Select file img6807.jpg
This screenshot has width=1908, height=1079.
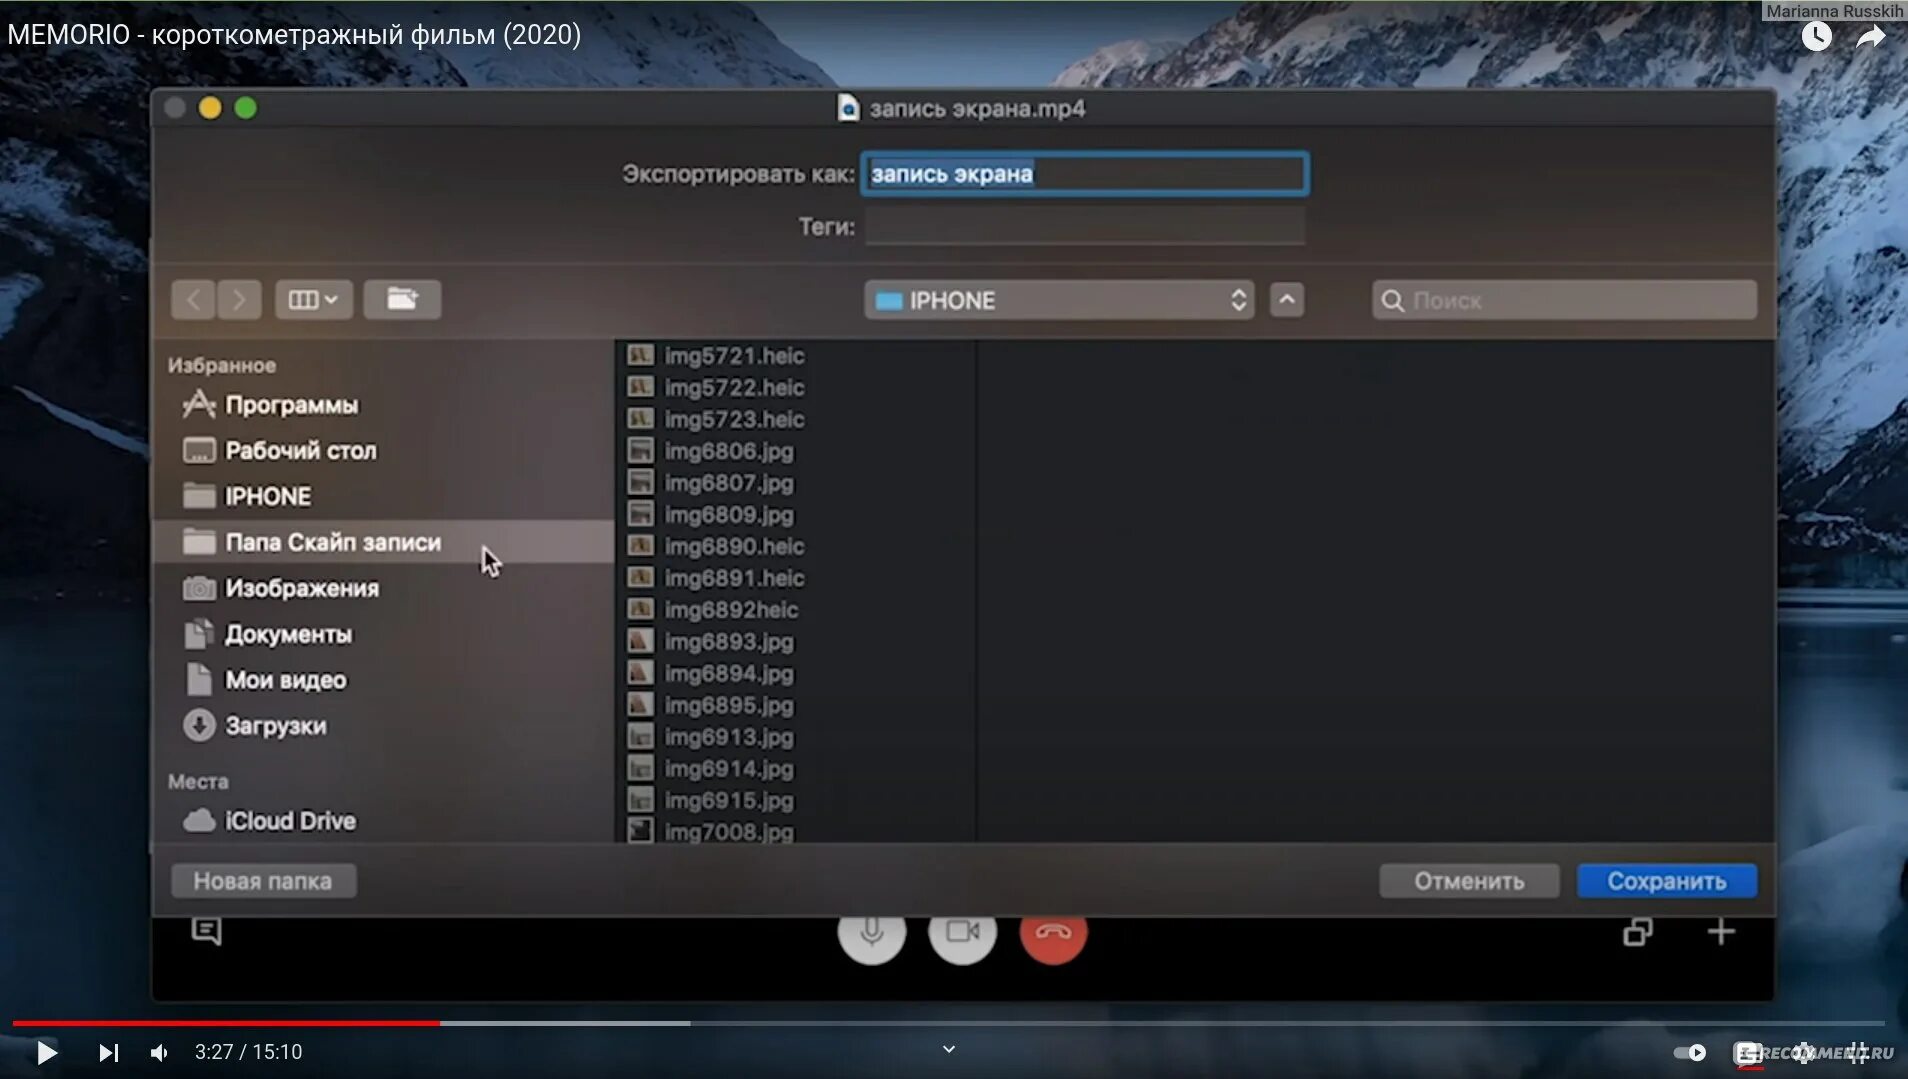729,483
